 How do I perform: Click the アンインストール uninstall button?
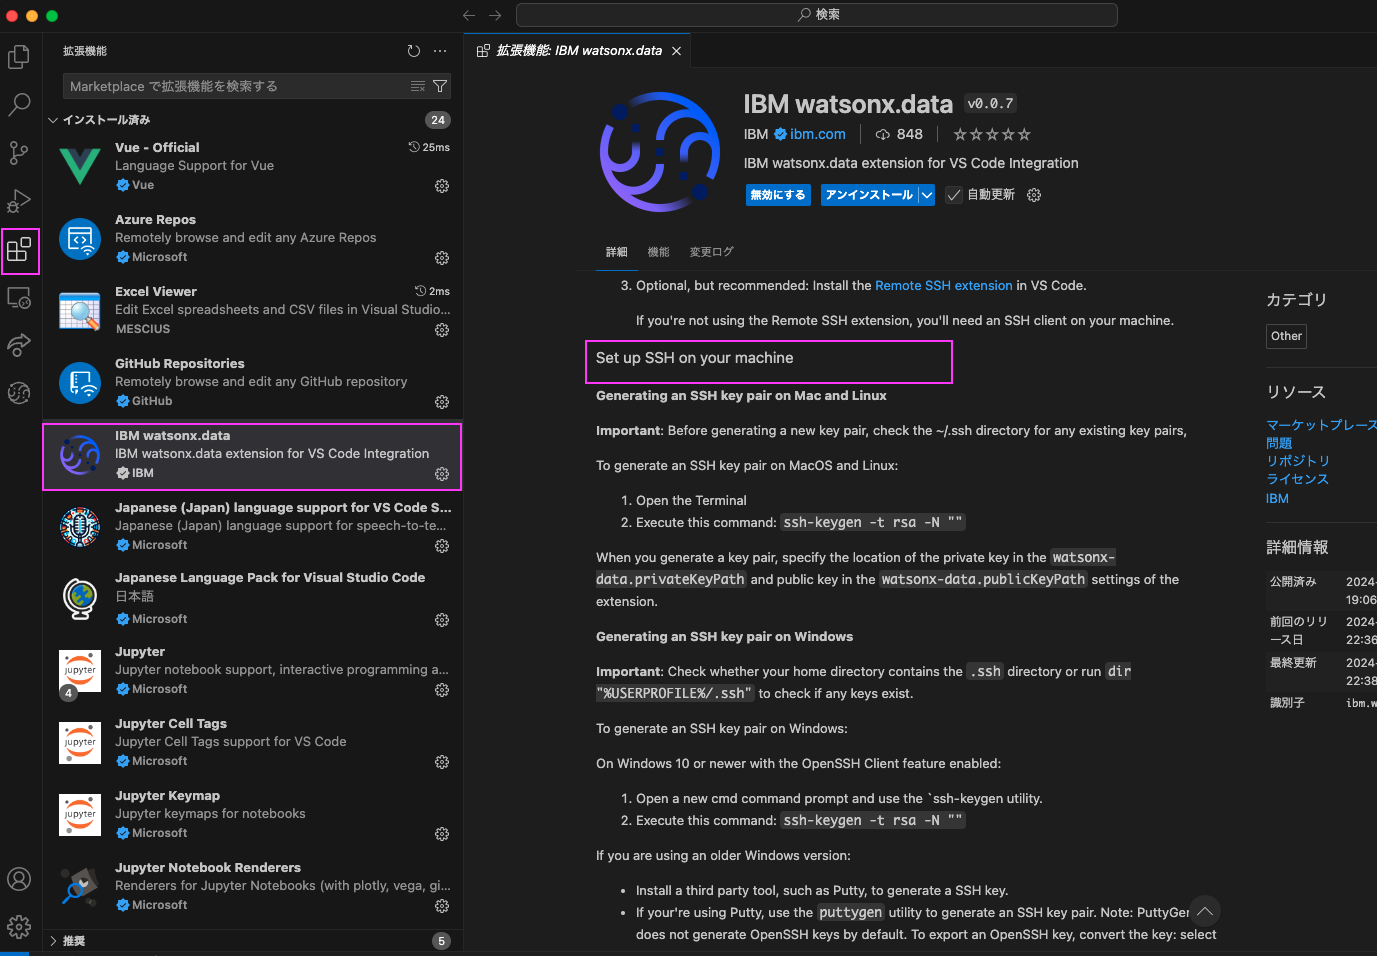coord(869,195)
